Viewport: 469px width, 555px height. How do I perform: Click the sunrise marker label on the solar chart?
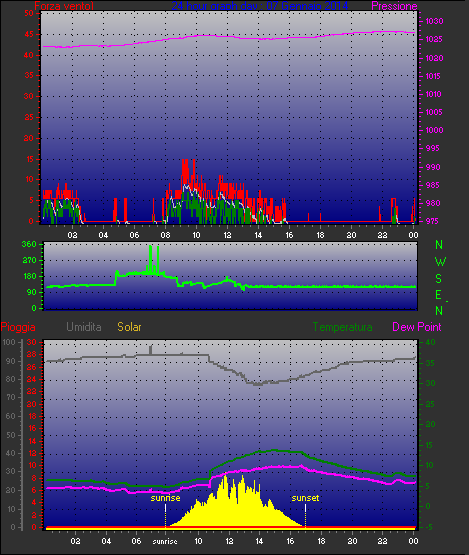(x=165, y=498)
